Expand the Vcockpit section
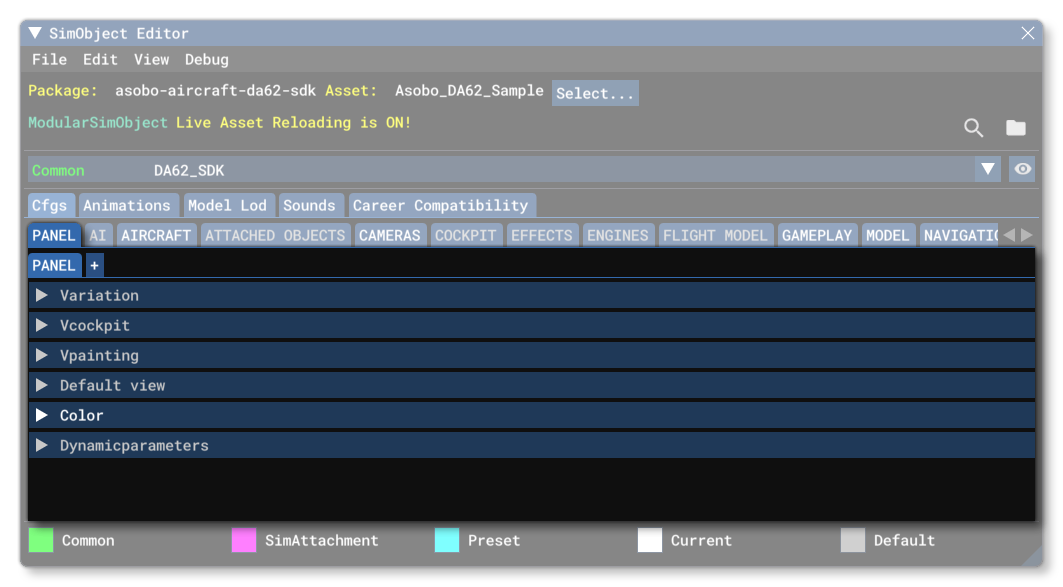 click(43, 325)
